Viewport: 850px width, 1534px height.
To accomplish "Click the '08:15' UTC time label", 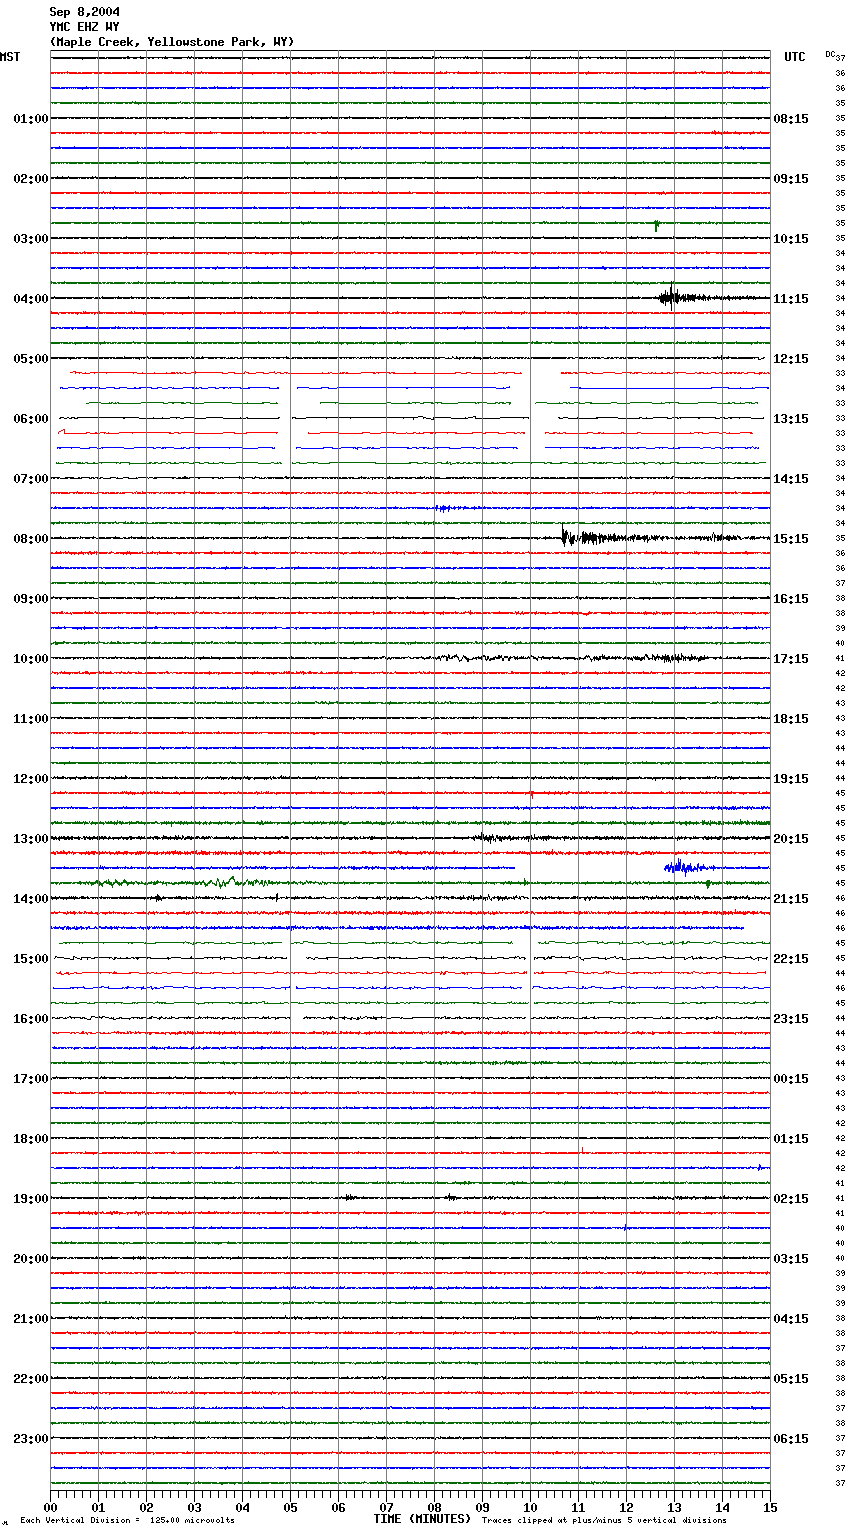I will (791, 119).
